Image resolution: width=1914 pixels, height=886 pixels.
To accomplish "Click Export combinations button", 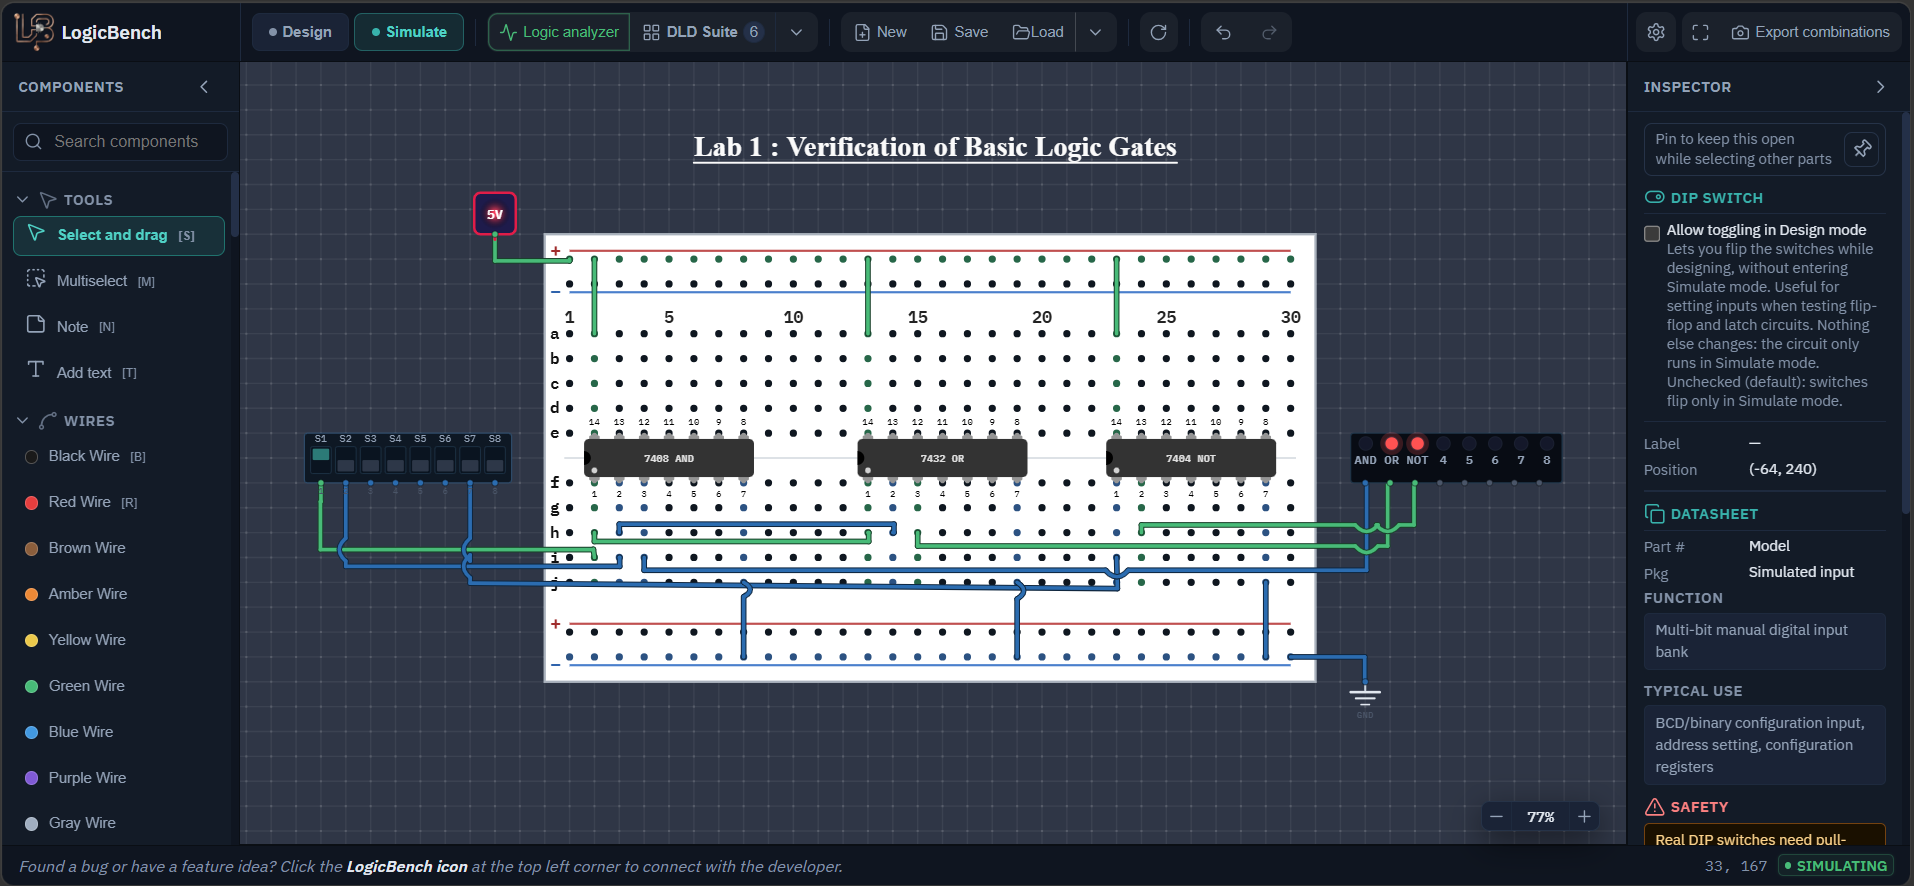I will click(1811, 32).
